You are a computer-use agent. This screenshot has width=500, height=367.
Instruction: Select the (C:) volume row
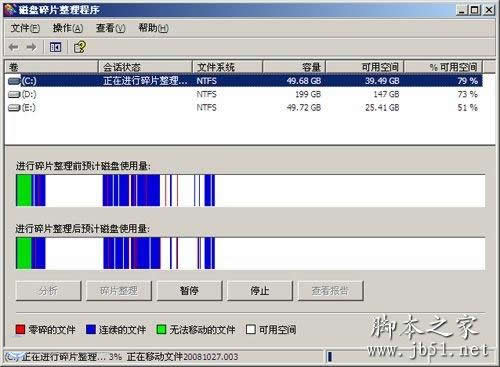pyautogui.click(x=244, y=81)
